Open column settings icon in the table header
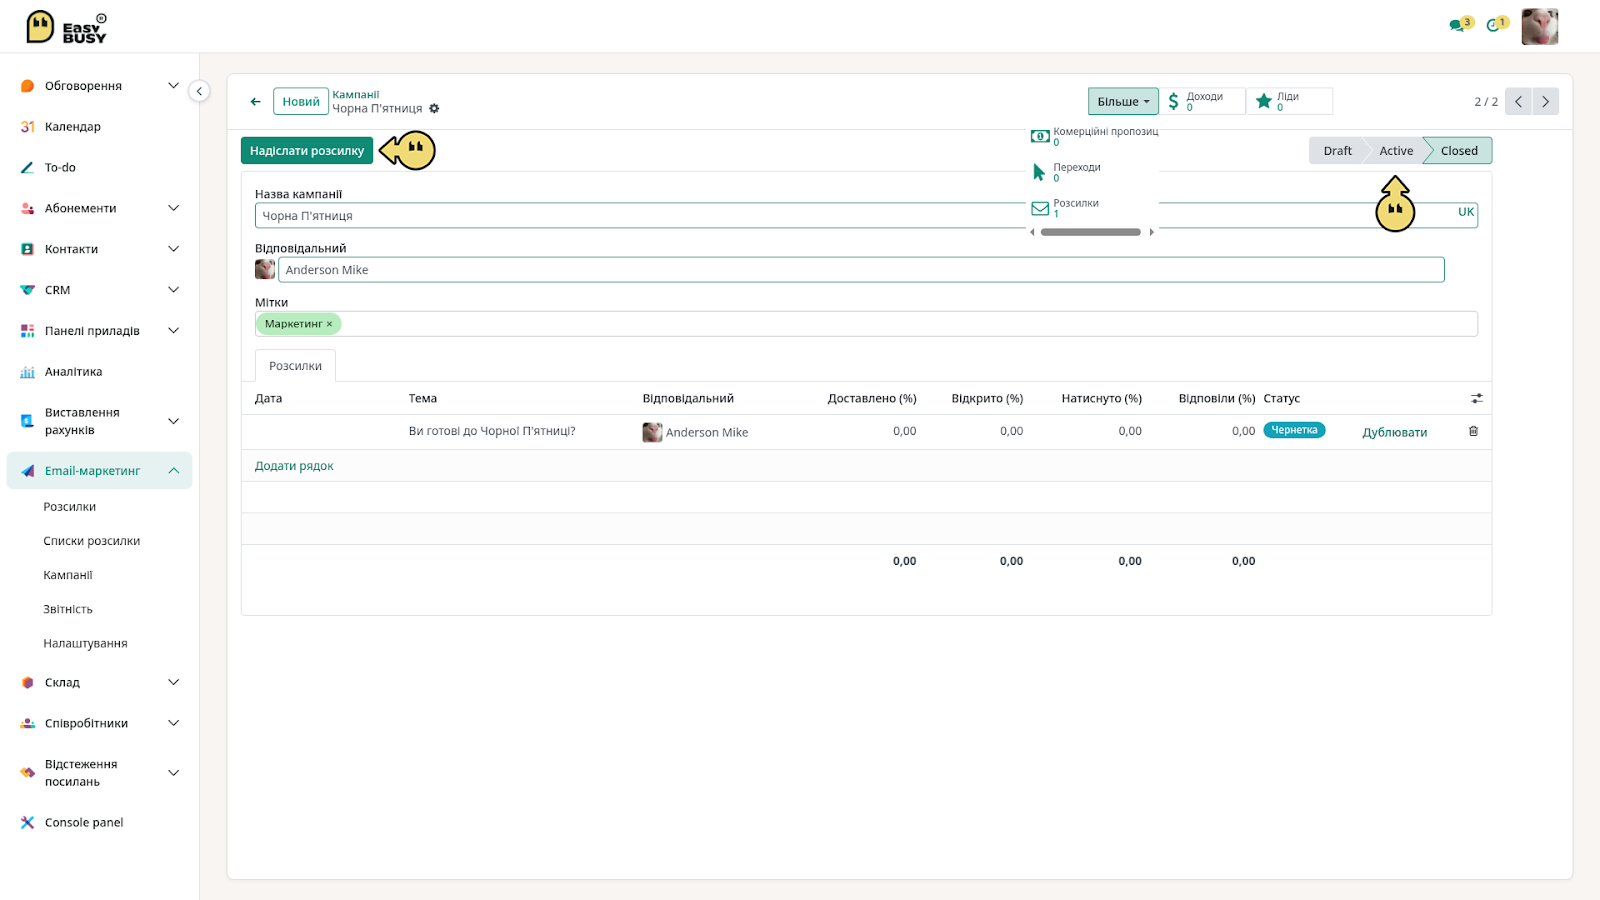The width and height of the screenshot is (1600, 900). pyautogui.click(x=1477, y=398)
